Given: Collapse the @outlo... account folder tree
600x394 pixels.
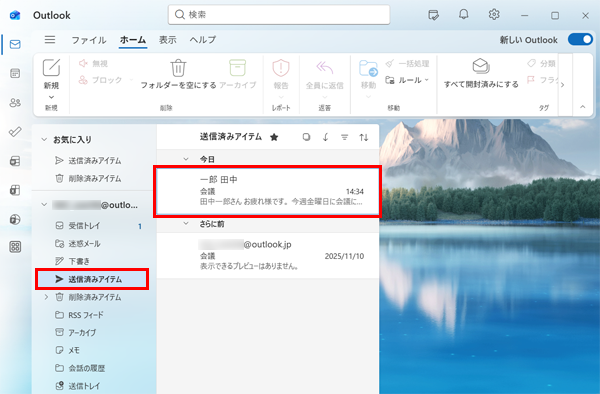Looking at the screenshot, I should tap(44, 205).
